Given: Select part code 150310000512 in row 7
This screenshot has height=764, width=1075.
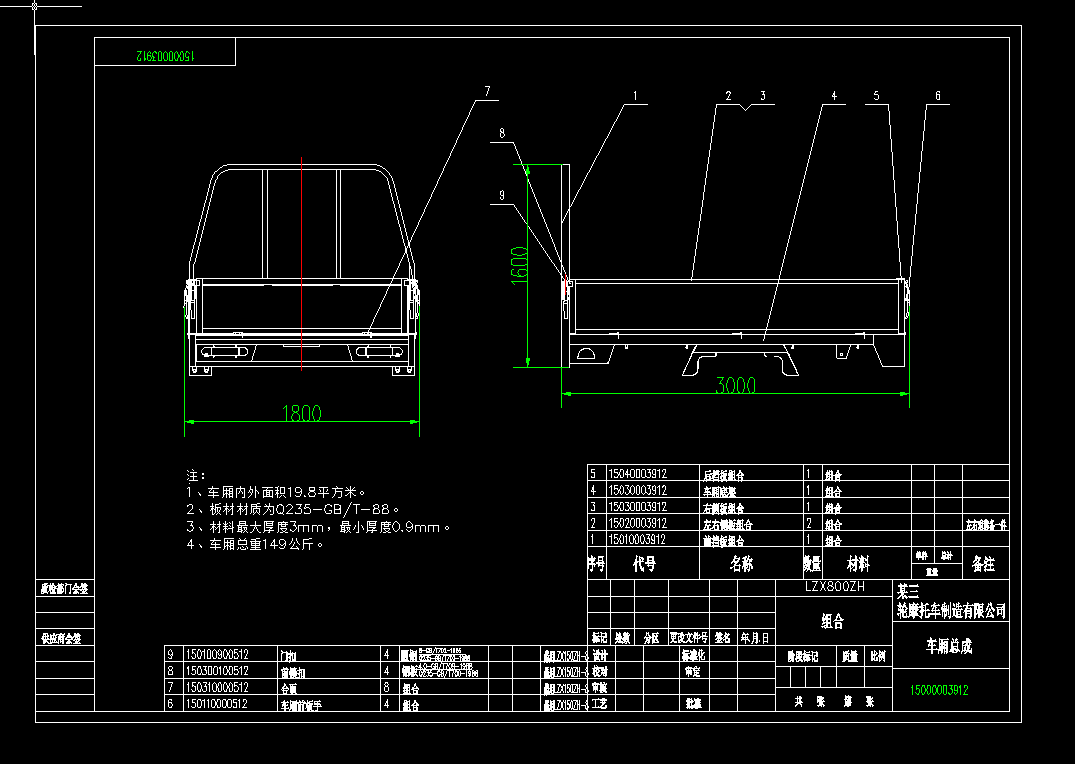Looking at the screenshot, I should click(x=217, y=687).
